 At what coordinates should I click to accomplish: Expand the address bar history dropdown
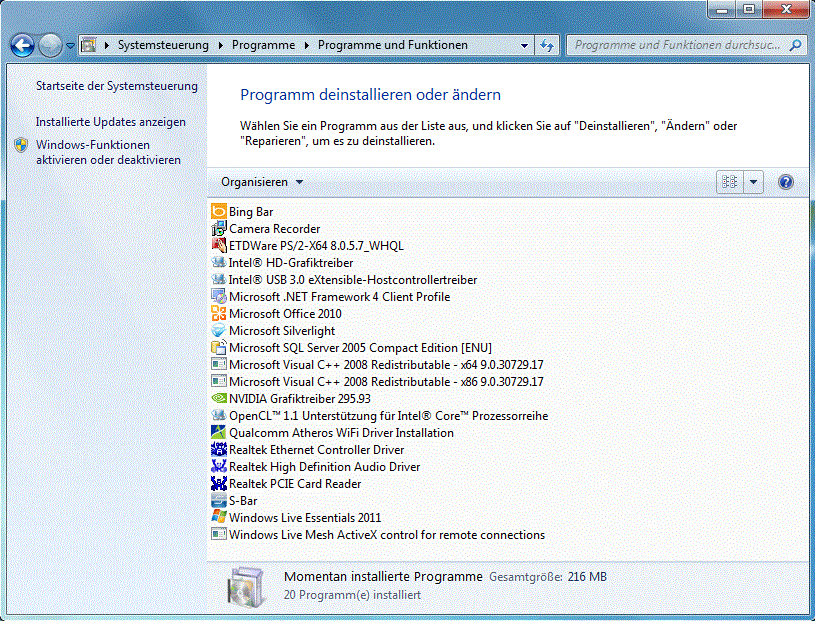(524, 46)
